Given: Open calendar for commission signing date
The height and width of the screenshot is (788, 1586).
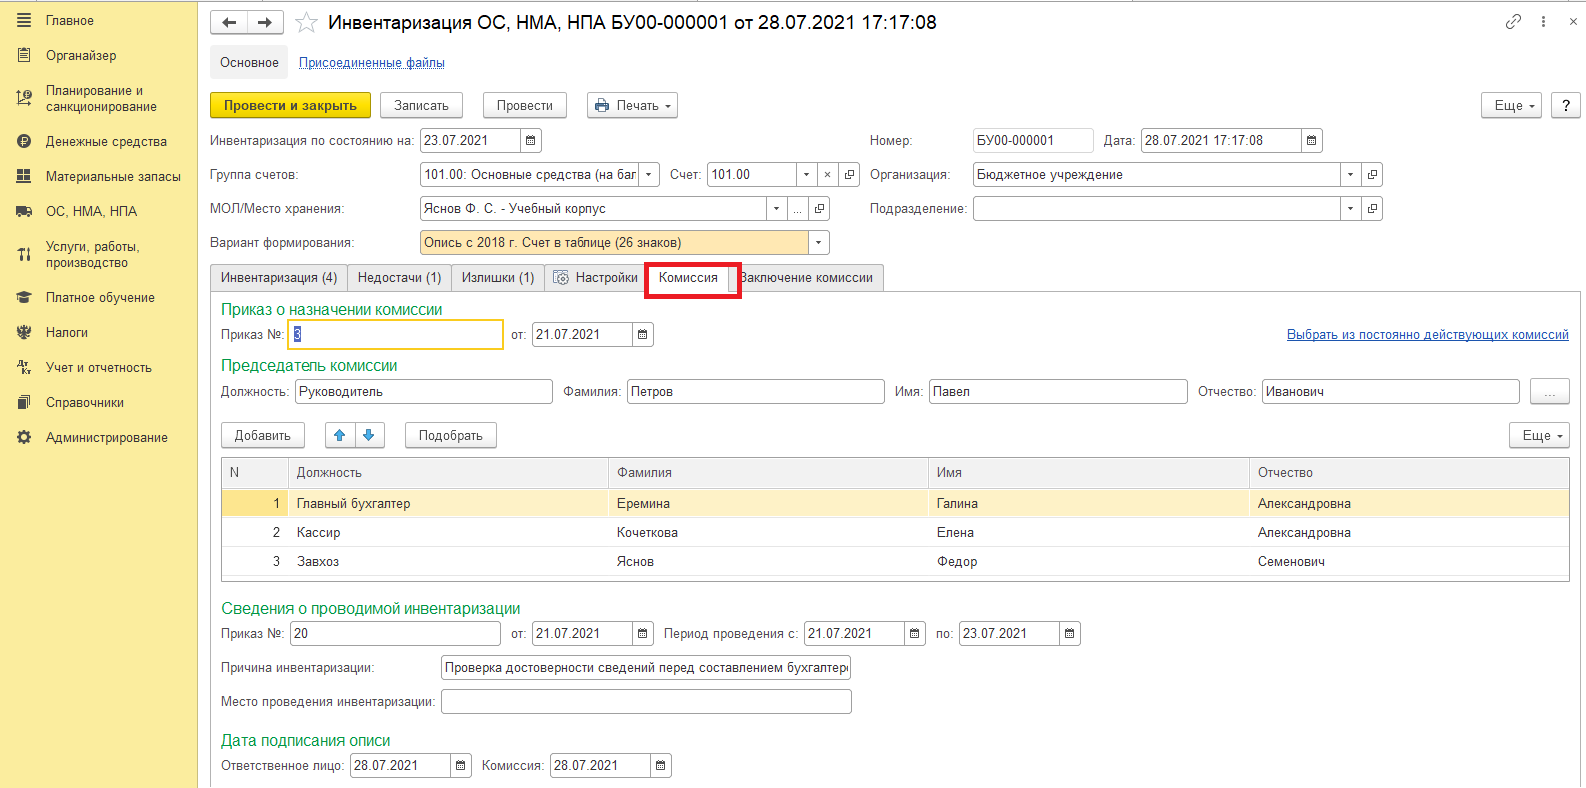Looking at the screenshot, I should (x=660, y=766).
